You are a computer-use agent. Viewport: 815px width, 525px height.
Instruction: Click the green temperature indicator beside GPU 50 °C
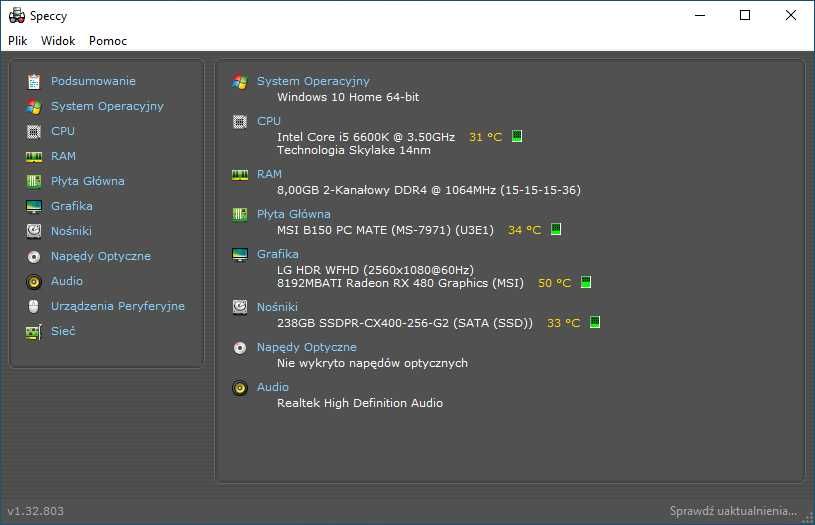(586, 282)
